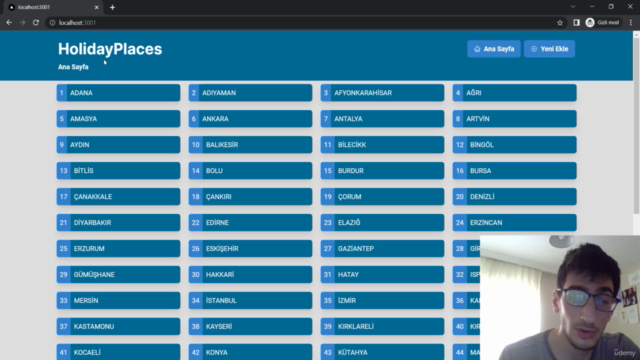Open the tab search chevron
Image resolution: width=640 pixels, height=360 pixels.
(x=573, y=7)
